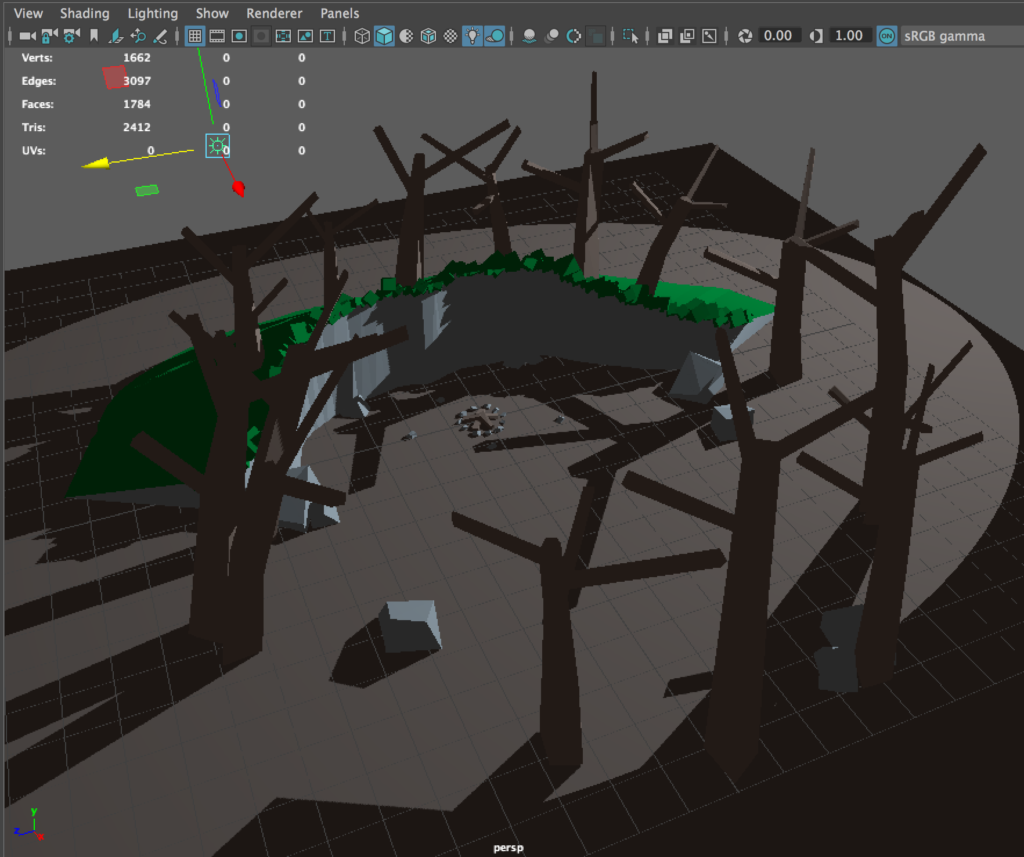This screenshot has height=857, width=1024.
Task: Click the Select Camera icon
Action: [x=27, y=36]
